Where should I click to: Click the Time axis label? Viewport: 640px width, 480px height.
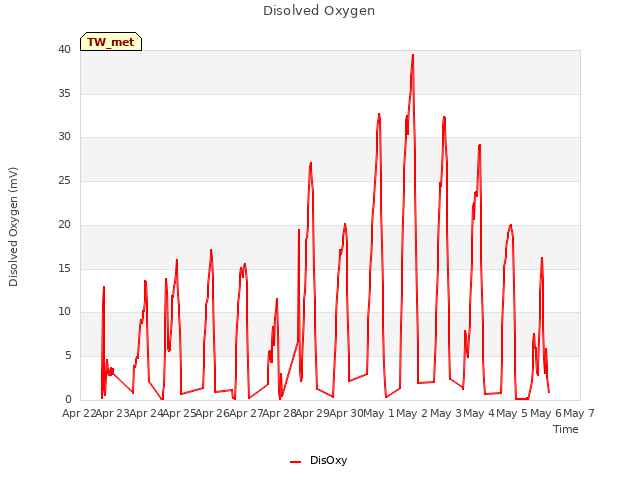coord(566,429)
